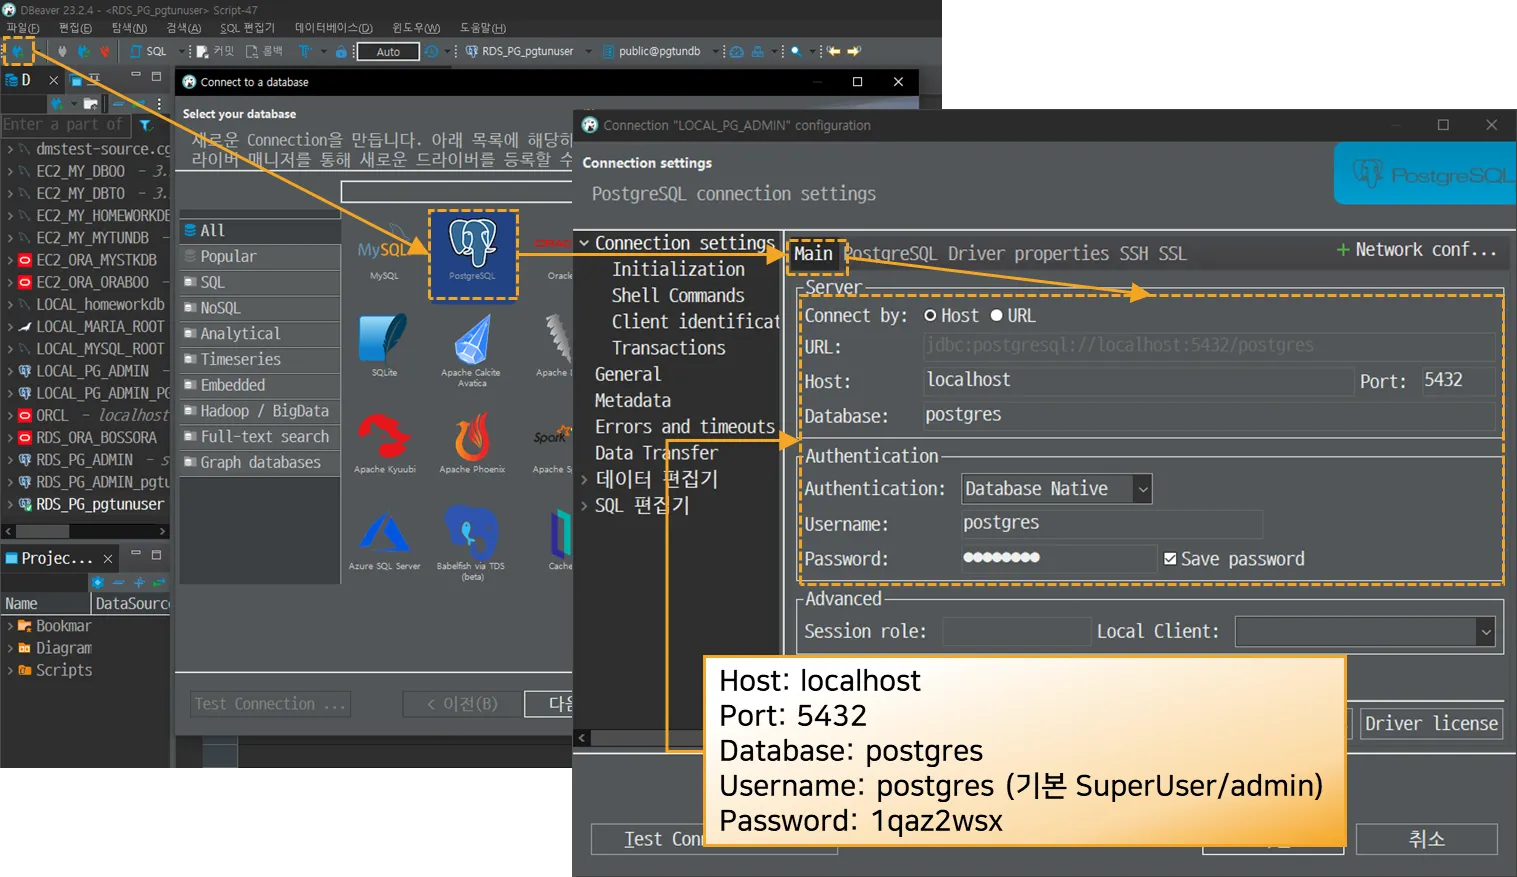1517x877 pixels.
Task: Click the new connection plug icon in toolbar
Action: 18,51
